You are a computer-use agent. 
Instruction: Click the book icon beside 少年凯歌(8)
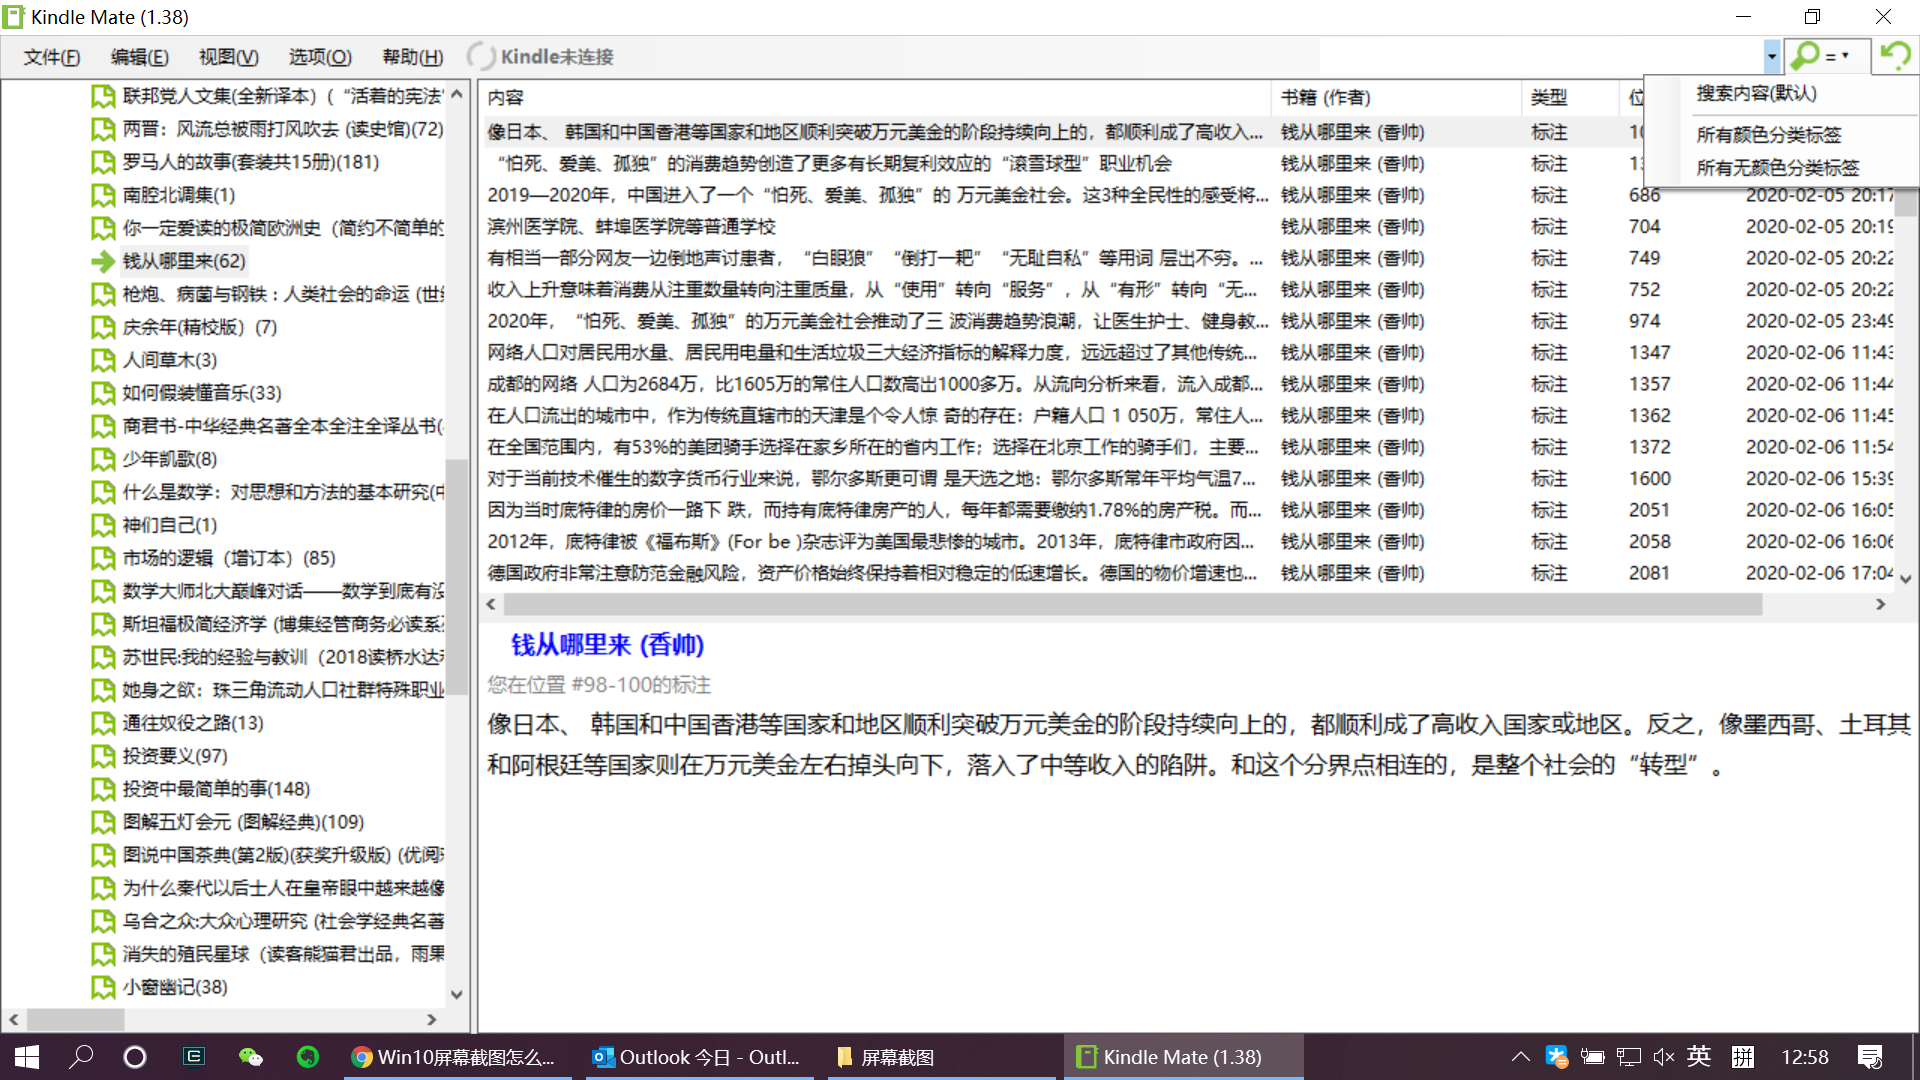point(102,459)
